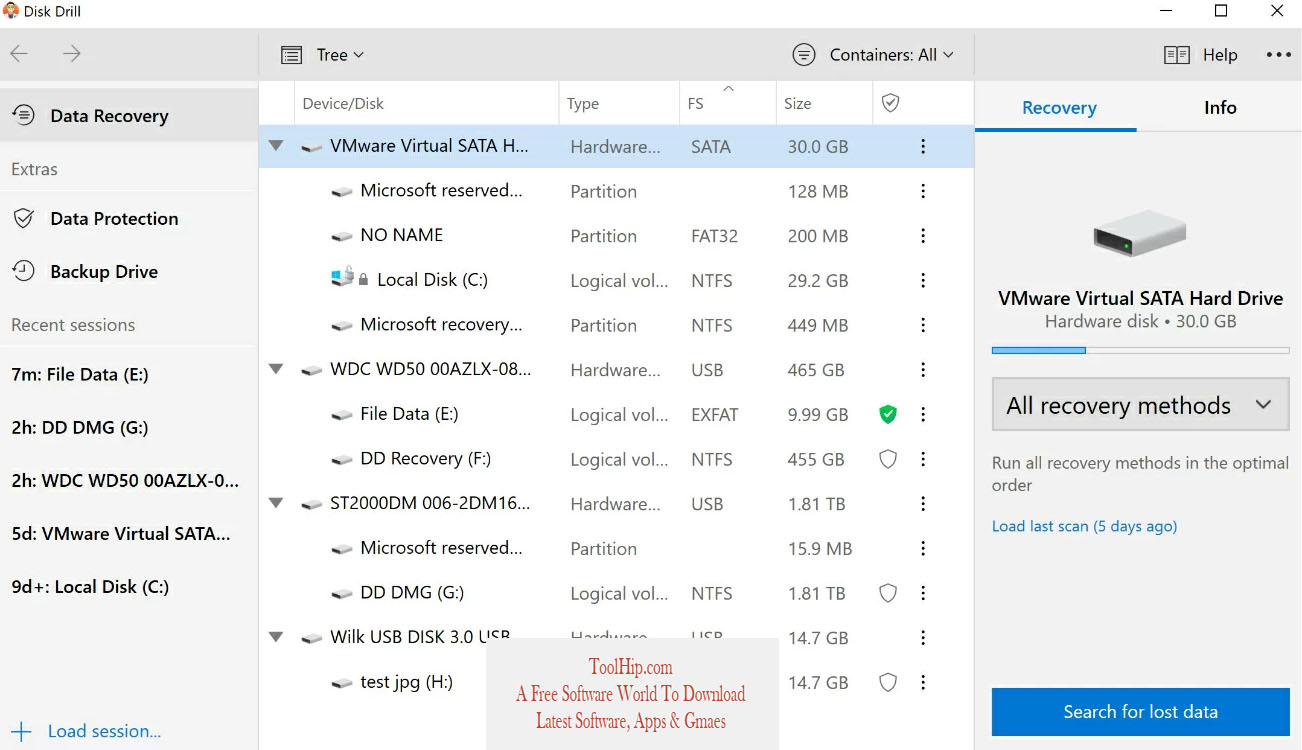Sort by Type column header
Viewport: 1302px width, 750px height.
click(x=619, y=103)
